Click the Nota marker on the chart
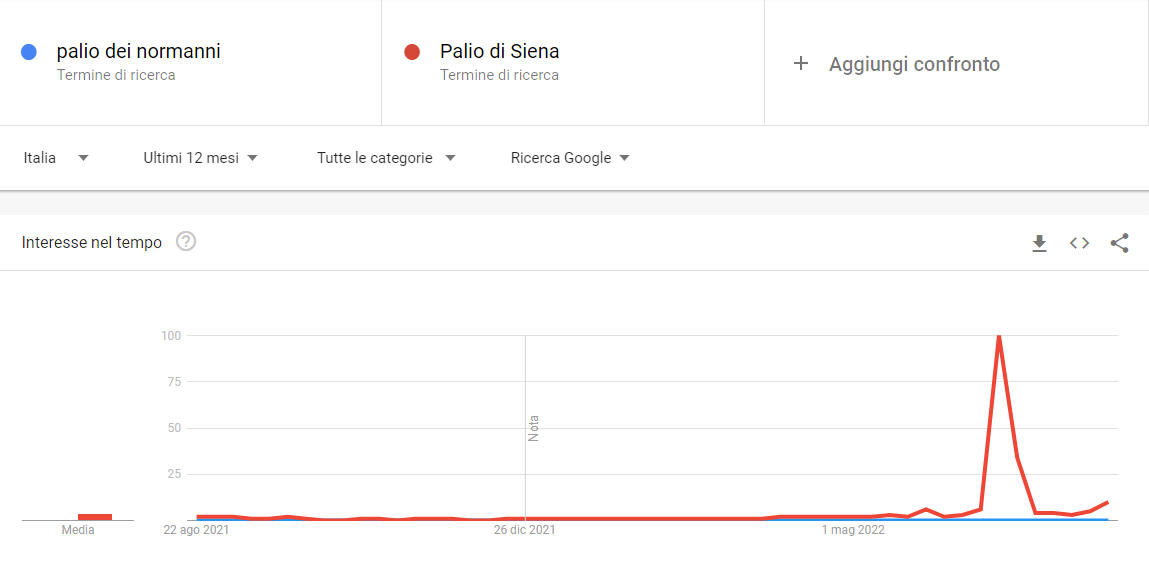The width and height of the screenshot is (1149, 571). [533, 428]
